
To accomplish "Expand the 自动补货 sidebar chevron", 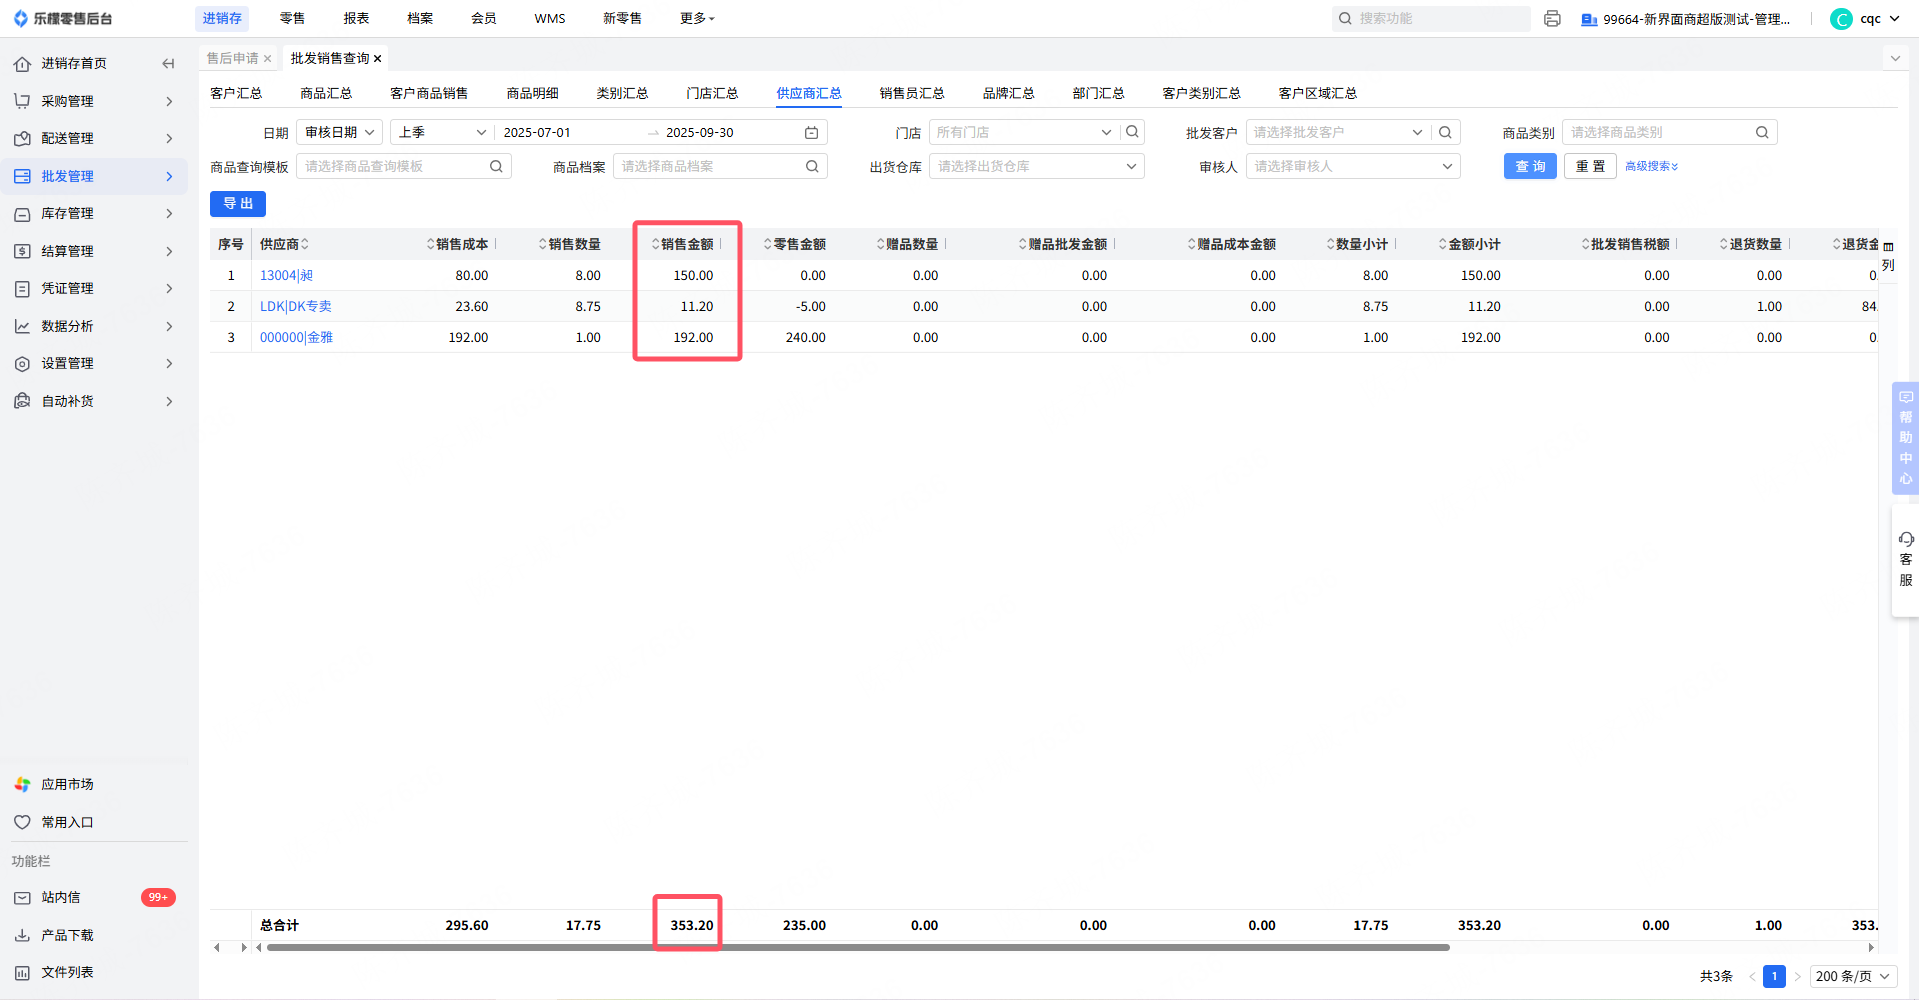I will pyautogui.click(x=169, y=401).
